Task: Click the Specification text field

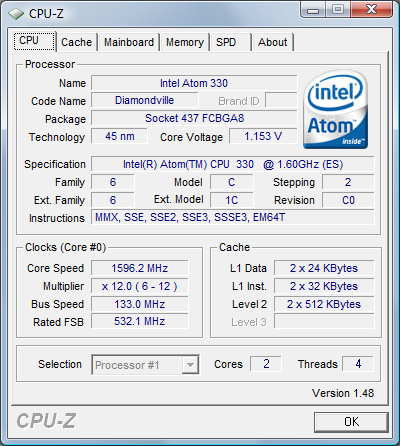Action: [x=233, y=164]
